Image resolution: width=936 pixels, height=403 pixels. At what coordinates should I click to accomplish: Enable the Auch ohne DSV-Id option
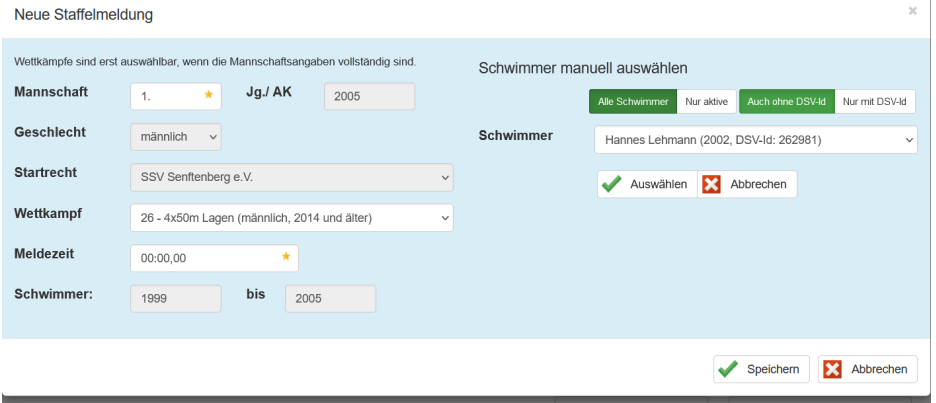(786, 102)
